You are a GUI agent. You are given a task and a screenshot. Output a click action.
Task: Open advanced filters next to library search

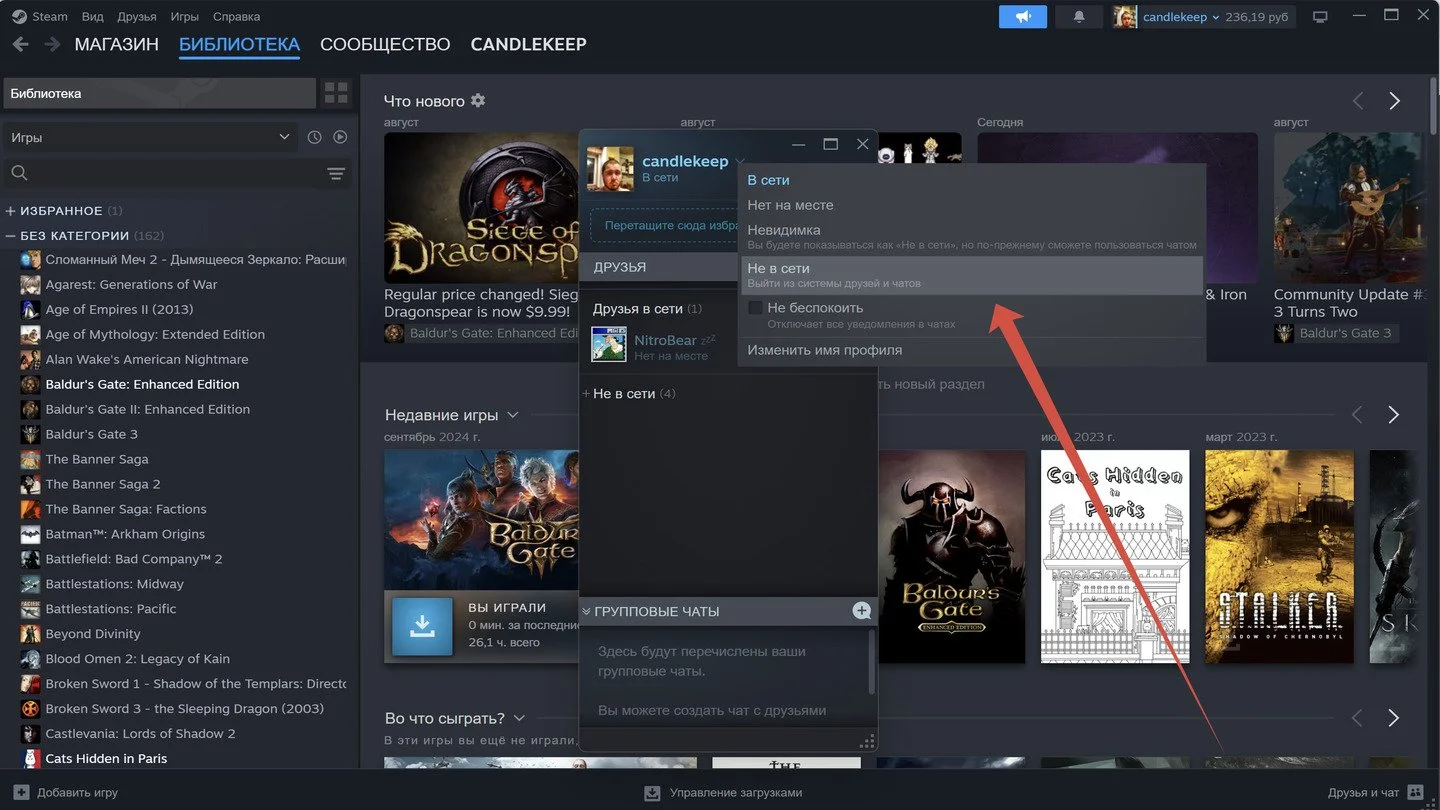tap(336, 173)
